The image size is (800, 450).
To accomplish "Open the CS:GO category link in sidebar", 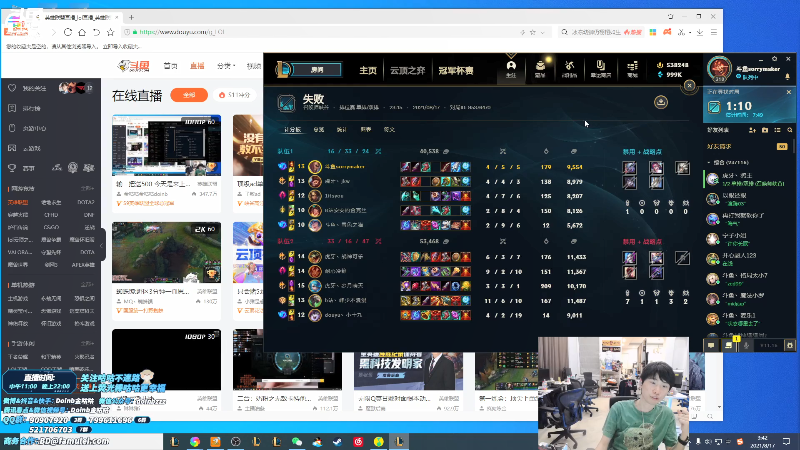I will point(51,228).
